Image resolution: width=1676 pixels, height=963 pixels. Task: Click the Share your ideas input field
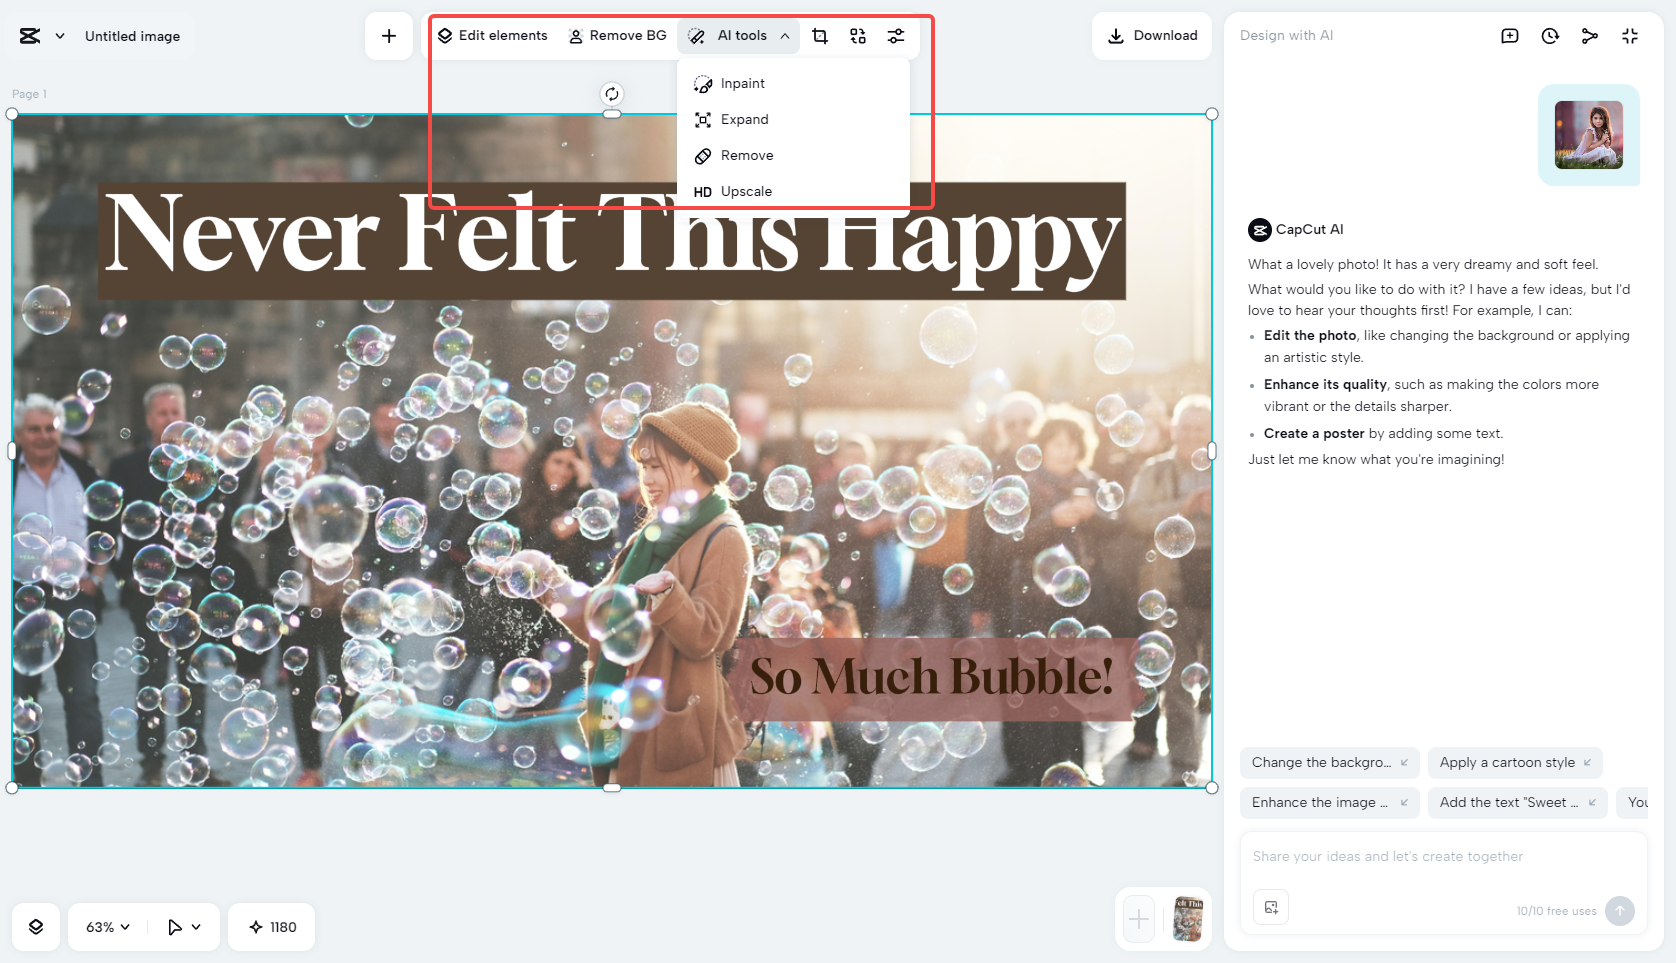pos(1400,856)
